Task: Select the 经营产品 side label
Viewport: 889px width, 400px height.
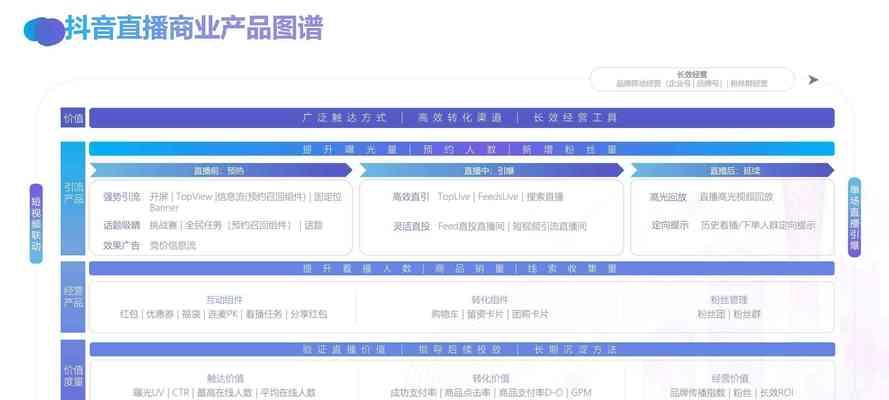Action: pyautogui.click(x=73, y=297)
